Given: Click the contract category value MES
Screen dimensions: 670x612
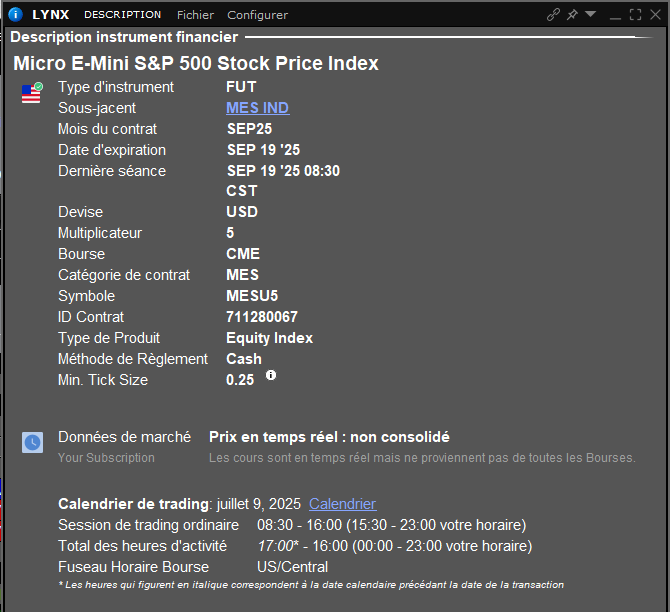Looking at the screenshot, I should (242, 275).
